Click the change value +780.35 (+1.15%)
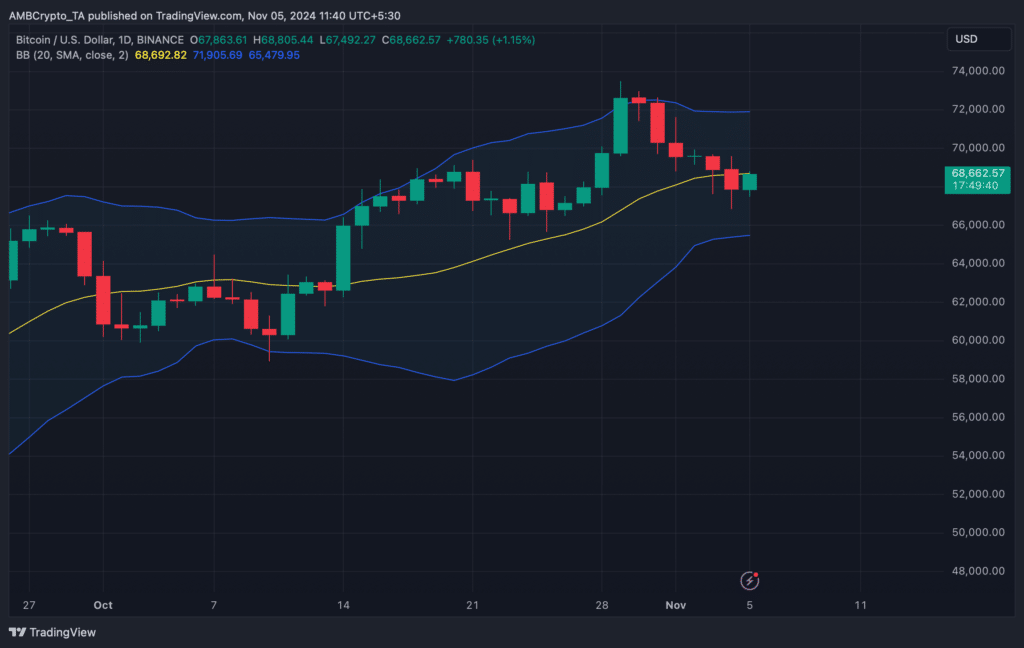The width and height of the screenshot is (1024, 648). point(490,40)
